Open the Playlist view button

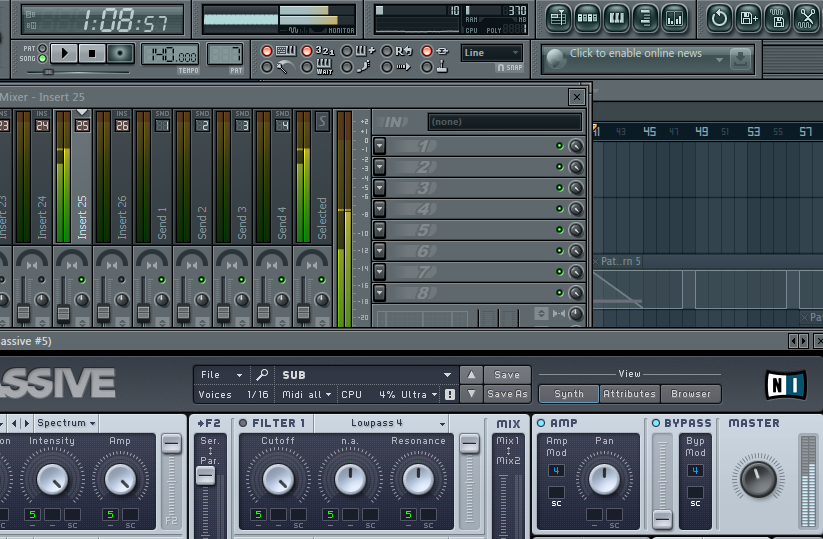pyautogui.click(x=559, y=18)
